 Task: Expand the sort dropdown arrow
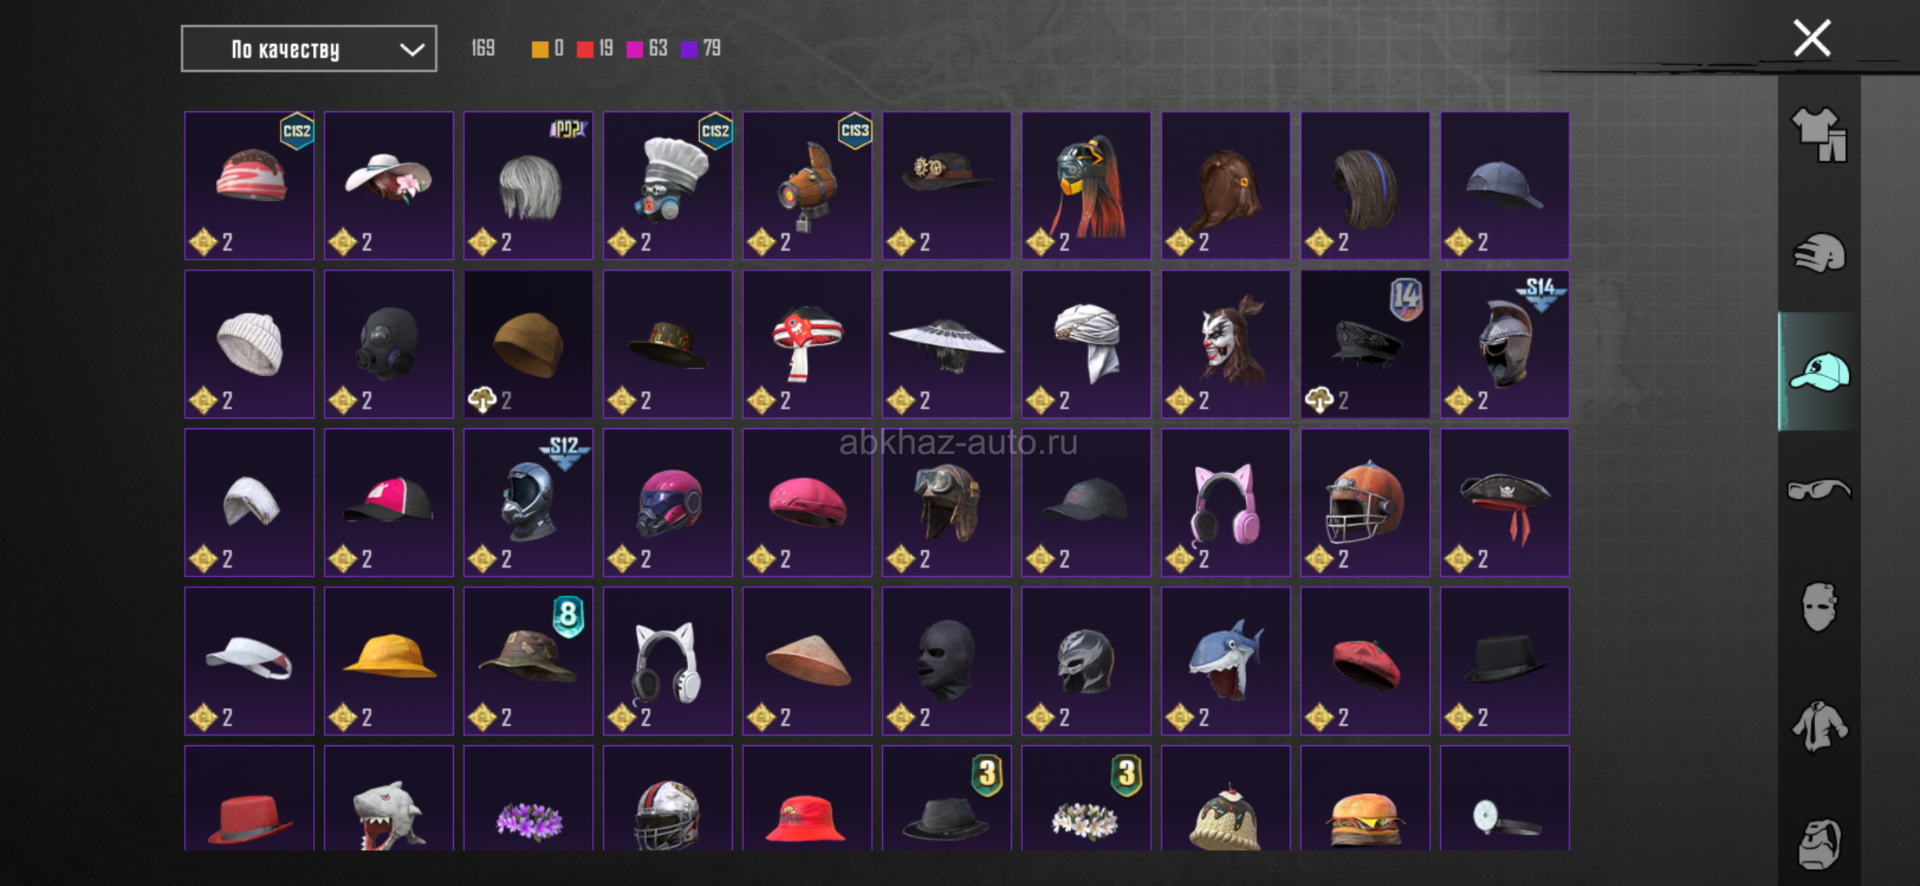tap(412, 50)
